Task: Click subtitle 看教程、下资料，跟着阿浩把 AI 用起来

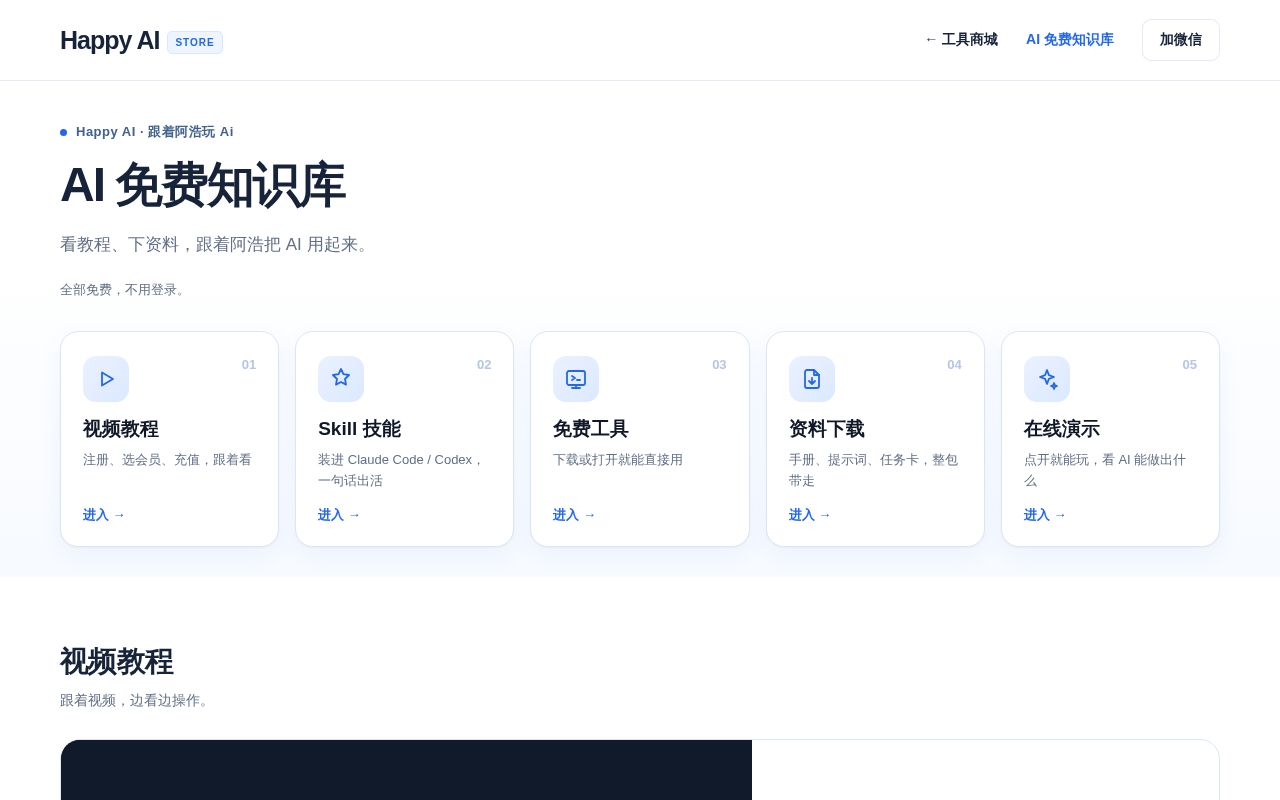Action: coord(217,245)
